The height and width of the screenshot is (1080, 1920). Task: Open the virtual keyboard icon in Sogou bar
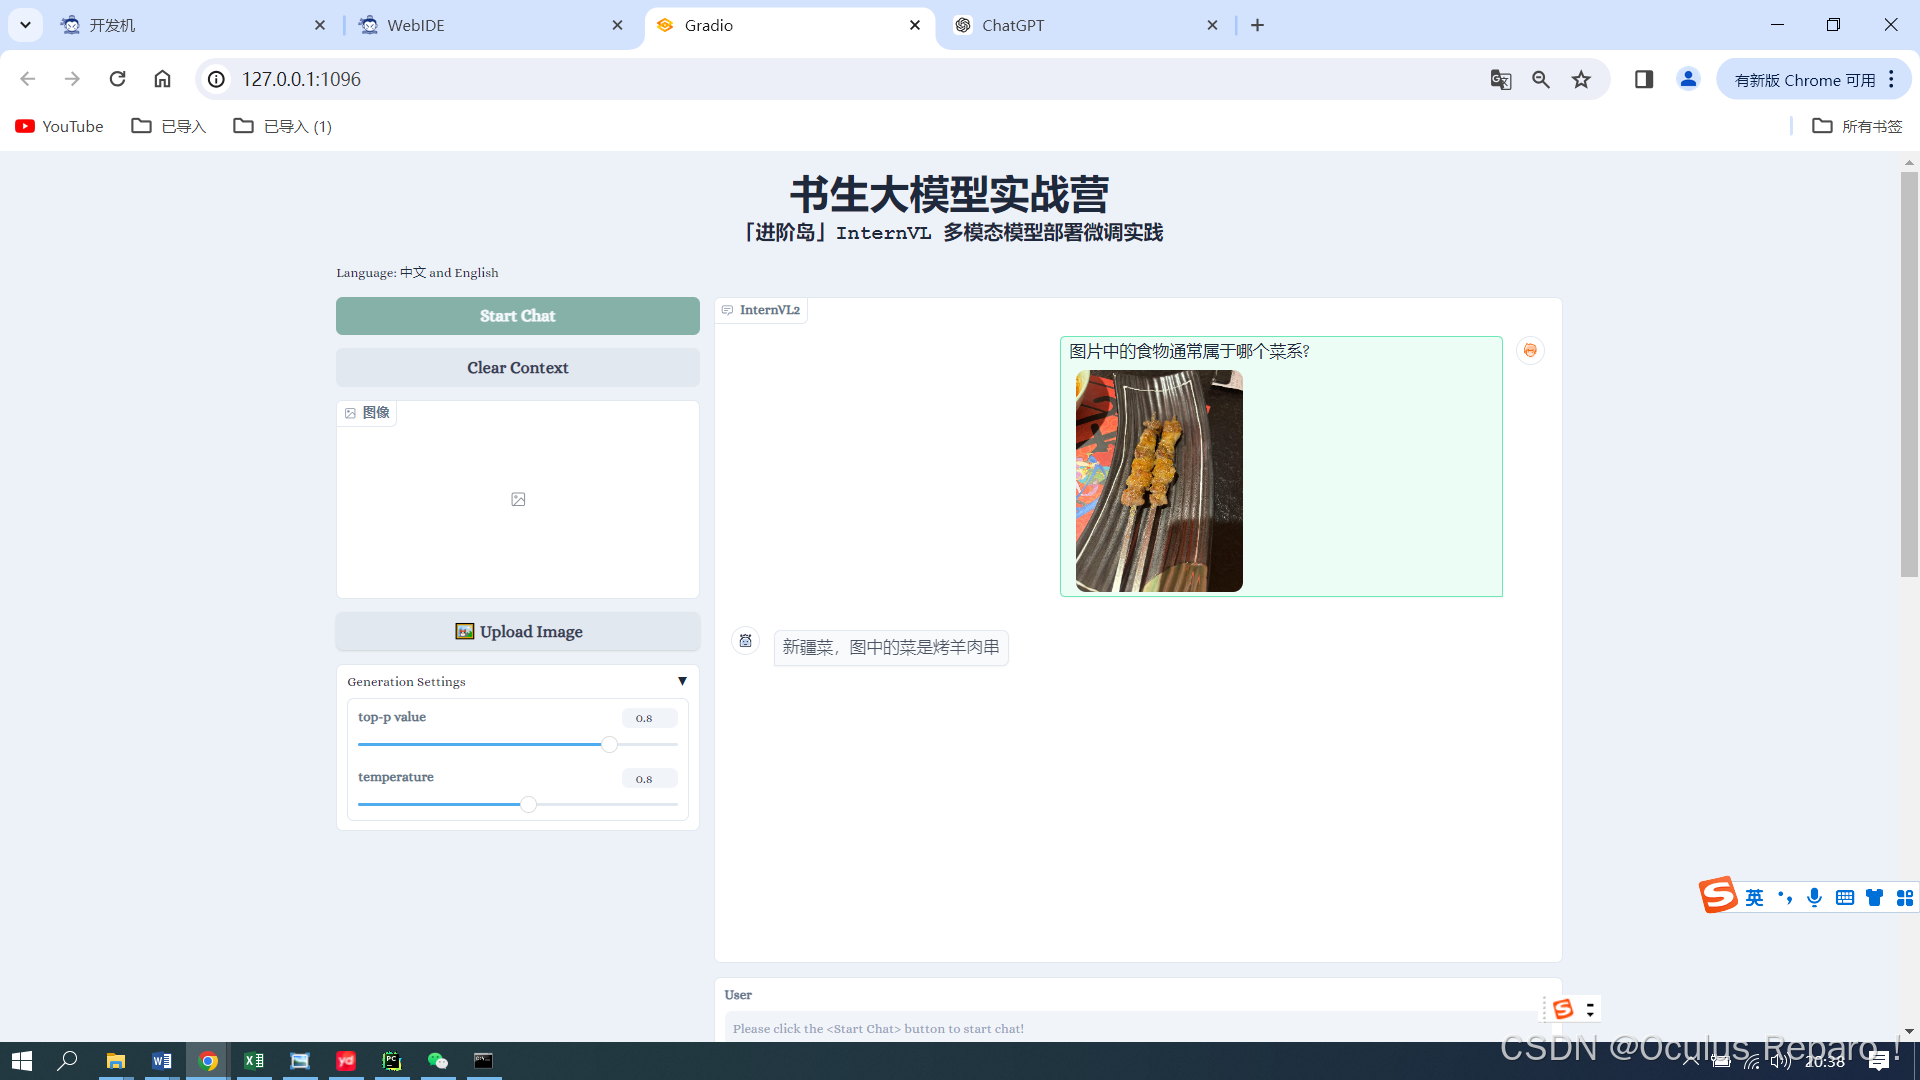click(x=1844, y=897)
